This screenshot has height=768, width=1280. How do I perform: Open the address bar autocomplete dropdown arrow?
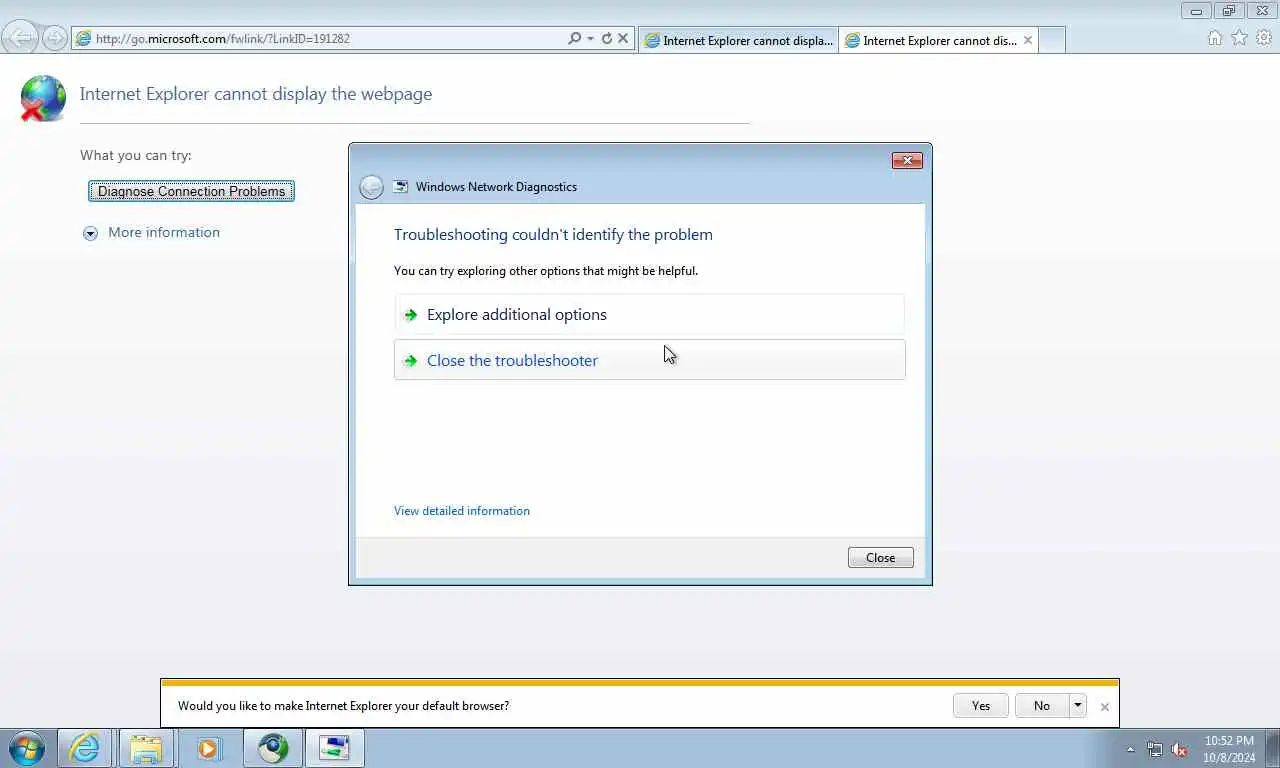coord(590,38)
